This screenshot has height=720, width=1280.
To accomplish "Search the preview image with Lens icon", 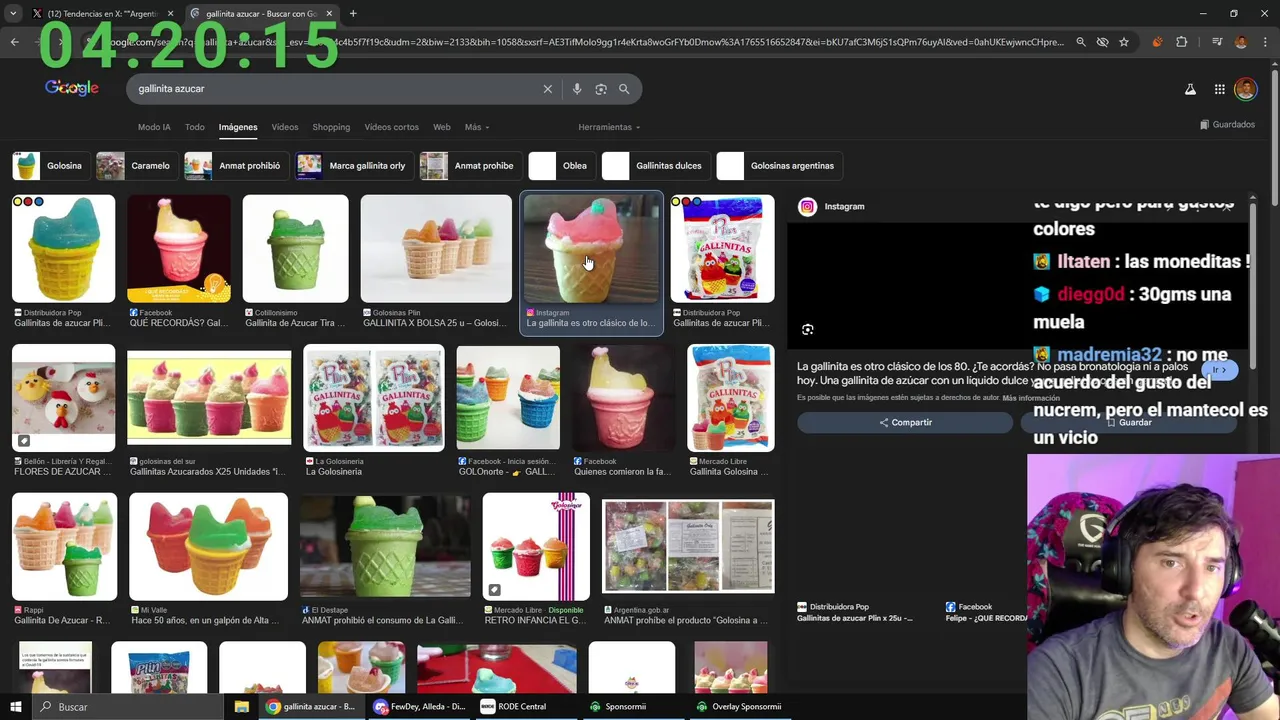I will click(808, 329).
